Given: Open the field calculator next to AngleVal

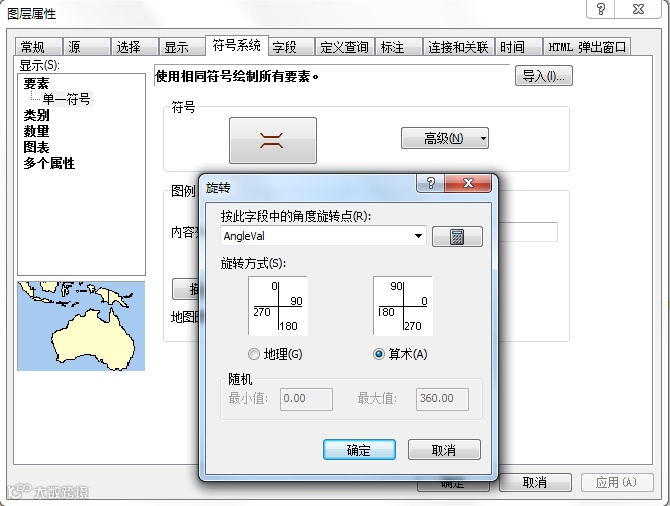Looking at the screenshot, I should pyautogui.click(x=457, y=236).
